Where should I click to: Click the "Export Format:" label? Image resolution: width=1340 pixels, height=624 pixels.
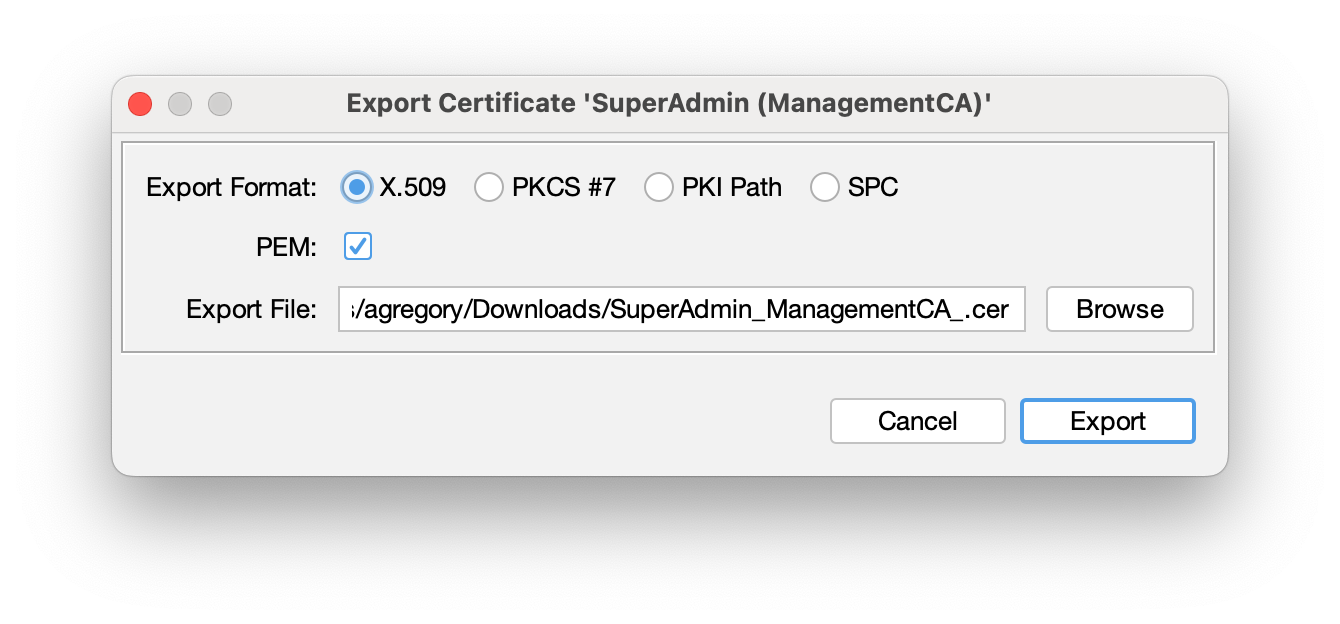click(231, 187)
